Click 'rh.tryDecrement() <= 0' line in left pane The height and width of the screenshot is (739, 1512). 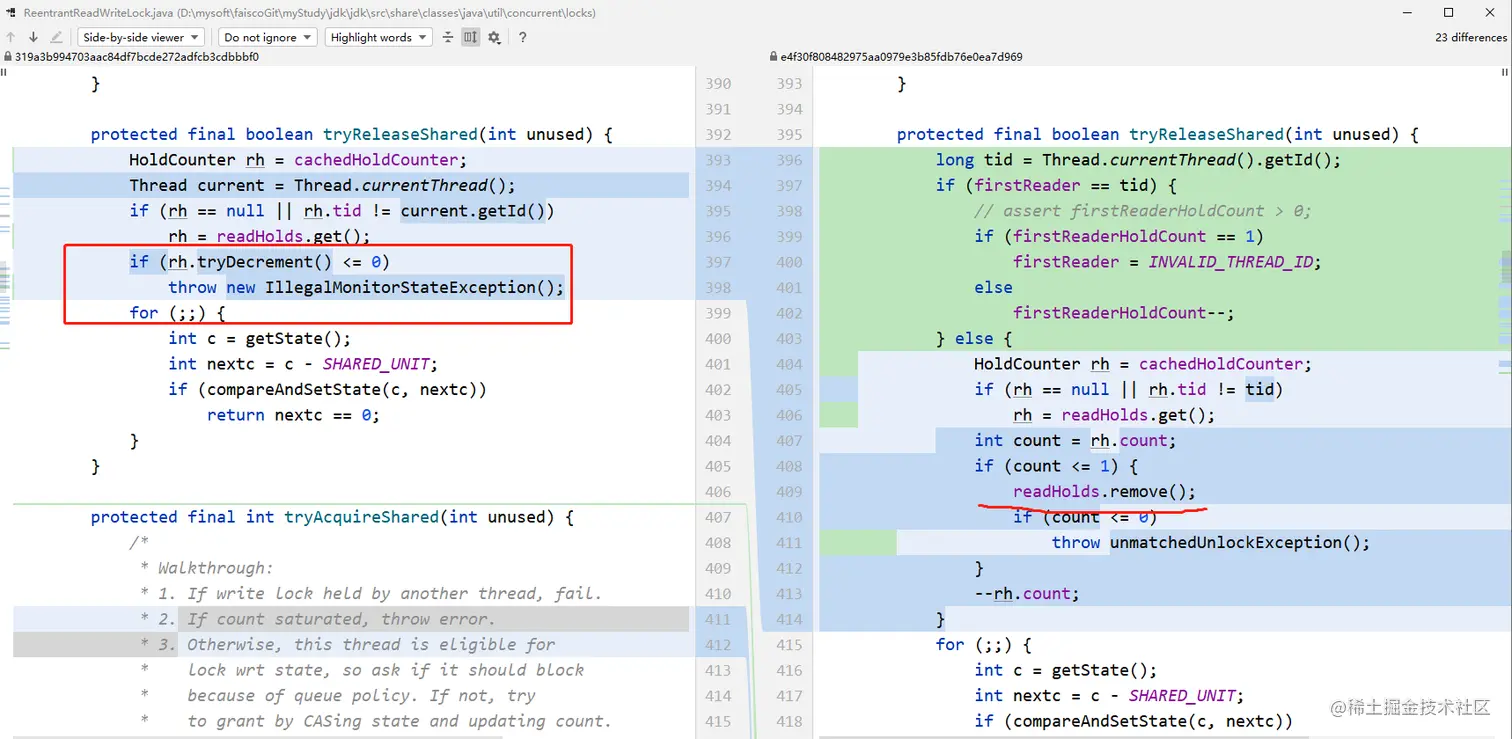[x=259, y=262]
